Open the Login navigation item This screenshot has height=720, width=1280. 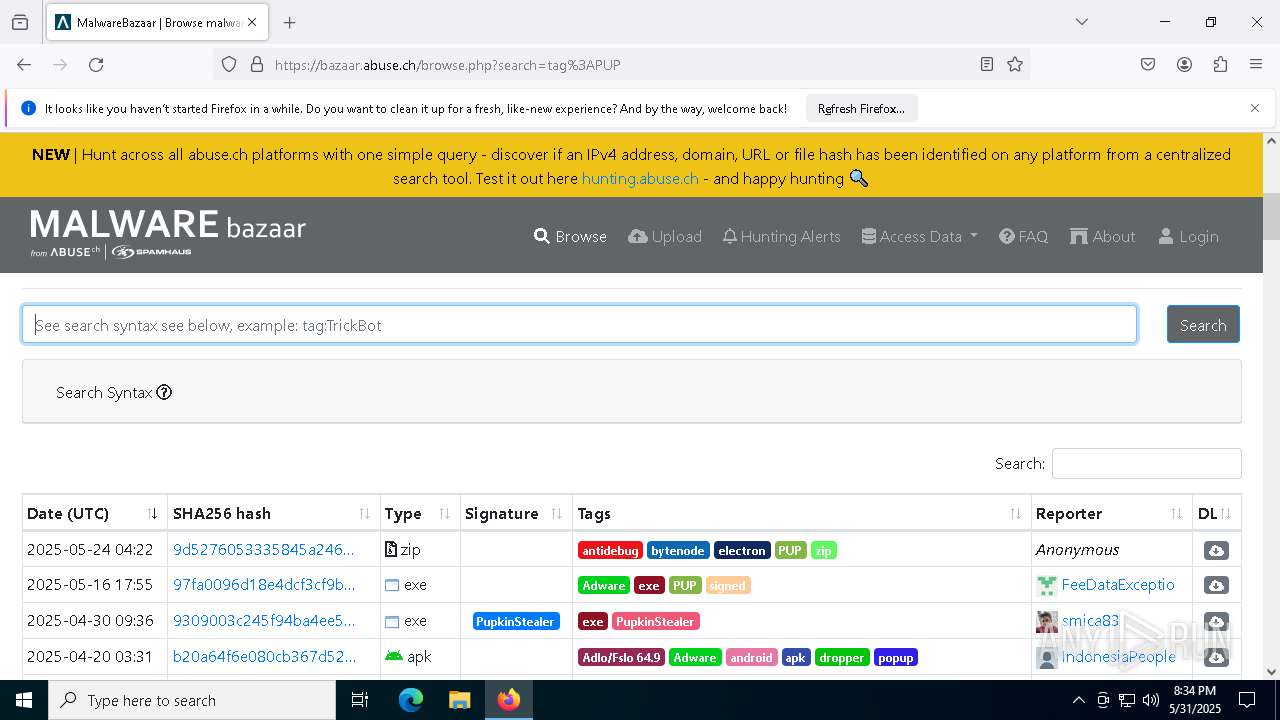click(1188, 236)
